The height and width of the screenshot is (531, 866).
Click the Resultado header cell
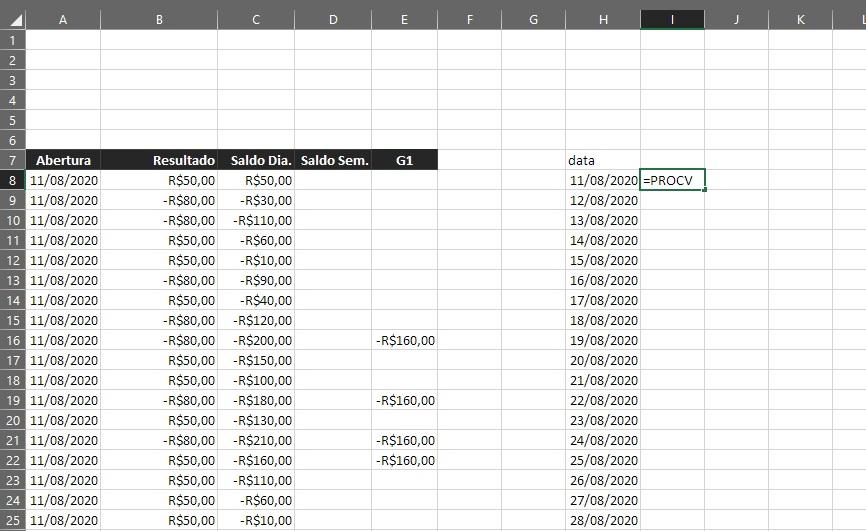click(159, 160)
